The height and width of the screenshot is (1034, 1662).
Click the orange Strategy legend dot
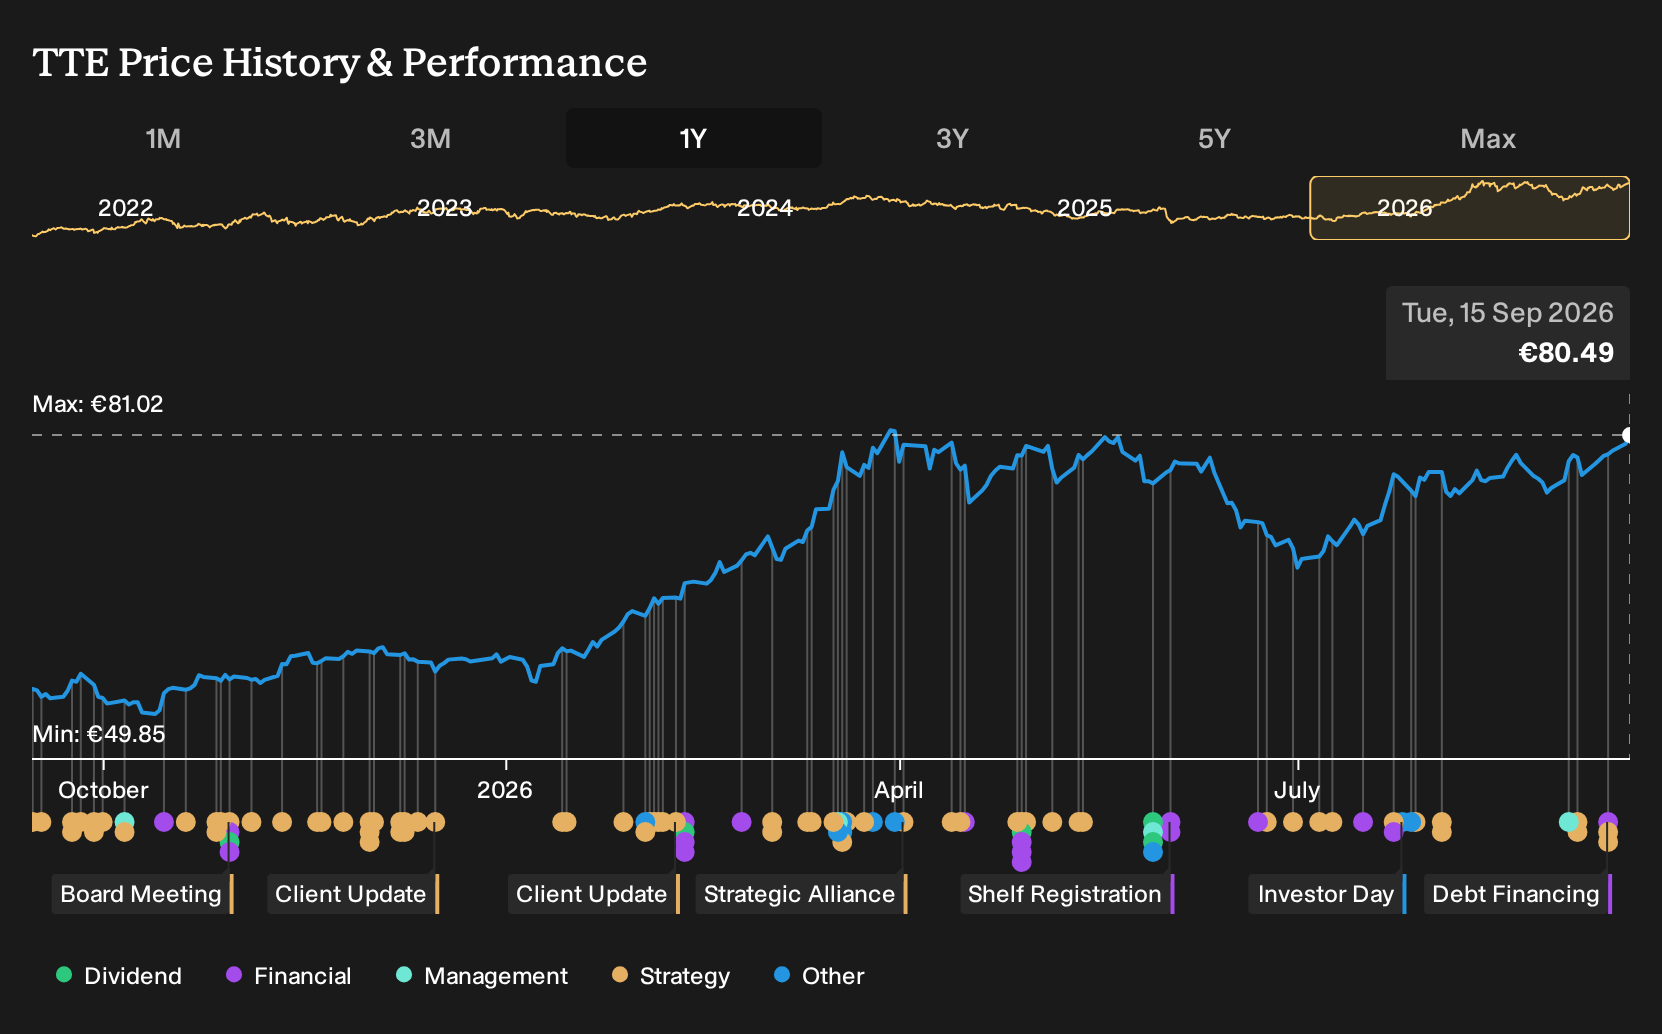(x=620, y=974)
